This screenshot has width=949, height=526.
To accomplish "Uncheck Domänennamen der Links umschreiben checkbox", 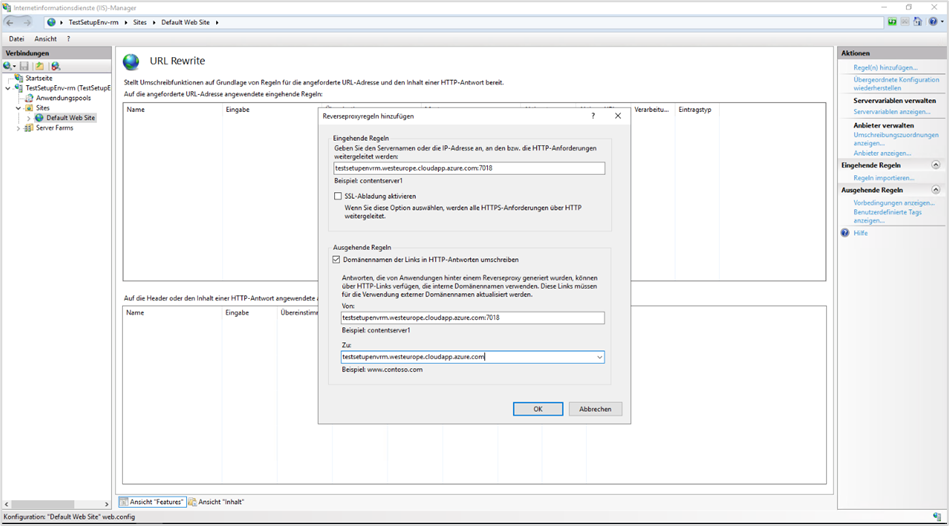I will coord(338,259).
